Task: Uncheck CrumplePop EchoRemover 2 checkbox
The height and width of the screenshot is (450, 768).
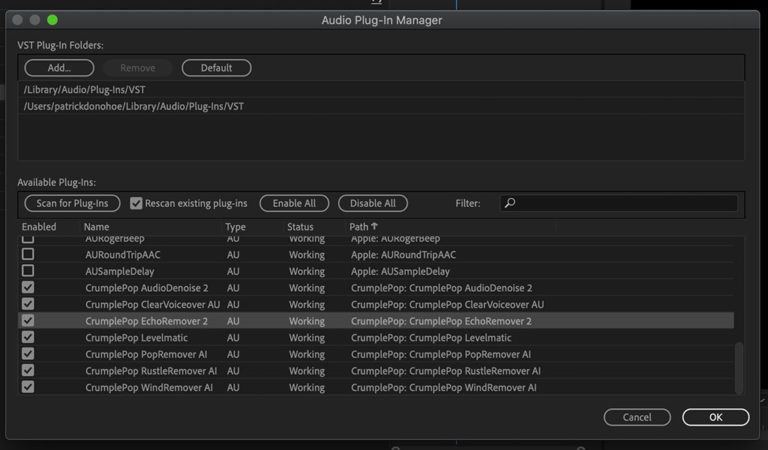Action: coord(28,321)
